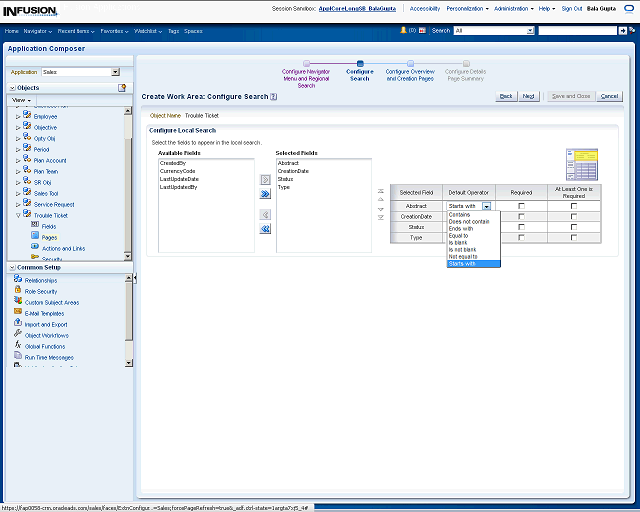Open the Relationships icon in Common Setup
The height and width of the screenshot is (512, 640).
tap(18, 280)
